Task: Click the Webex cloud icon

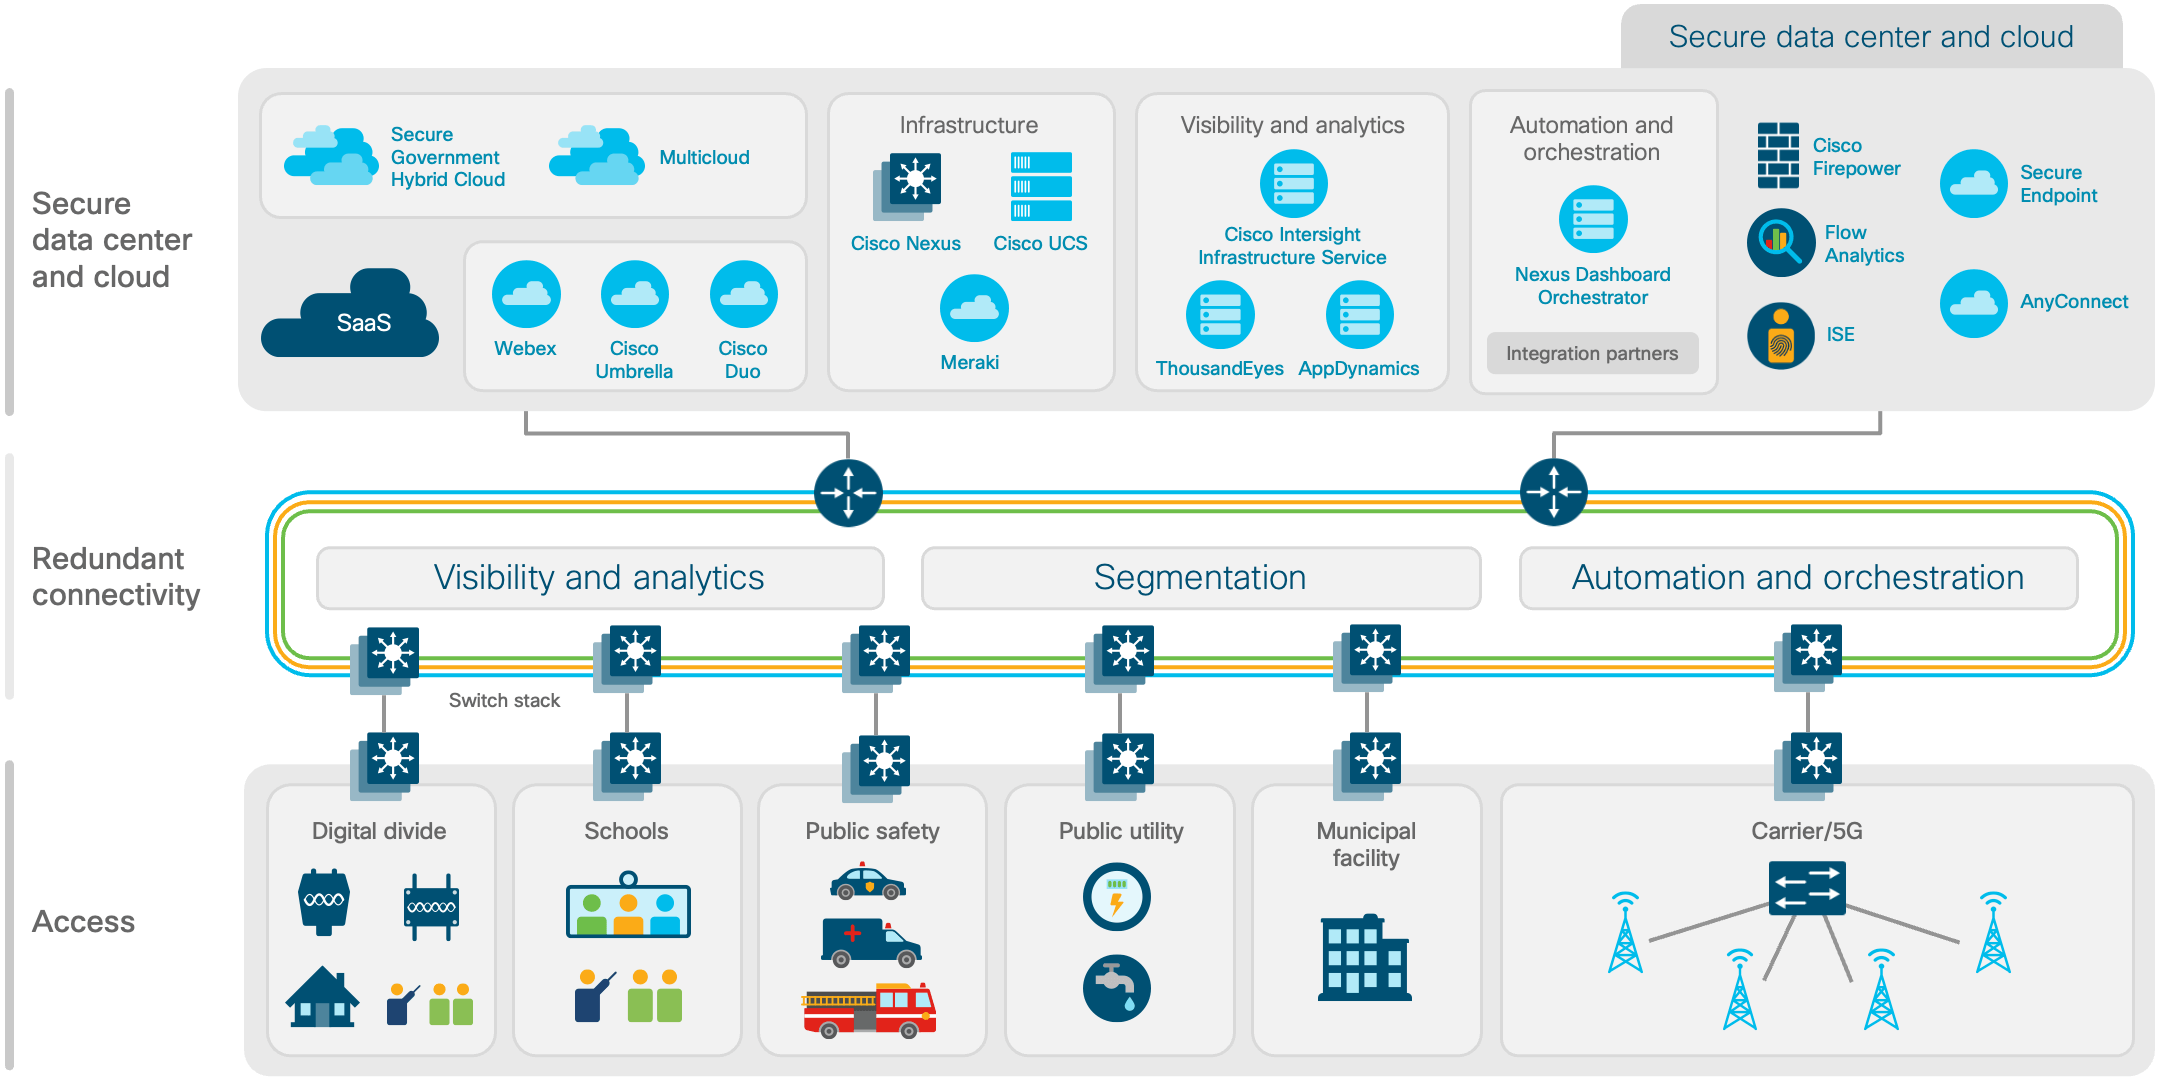Action: [x=526, y=294]
